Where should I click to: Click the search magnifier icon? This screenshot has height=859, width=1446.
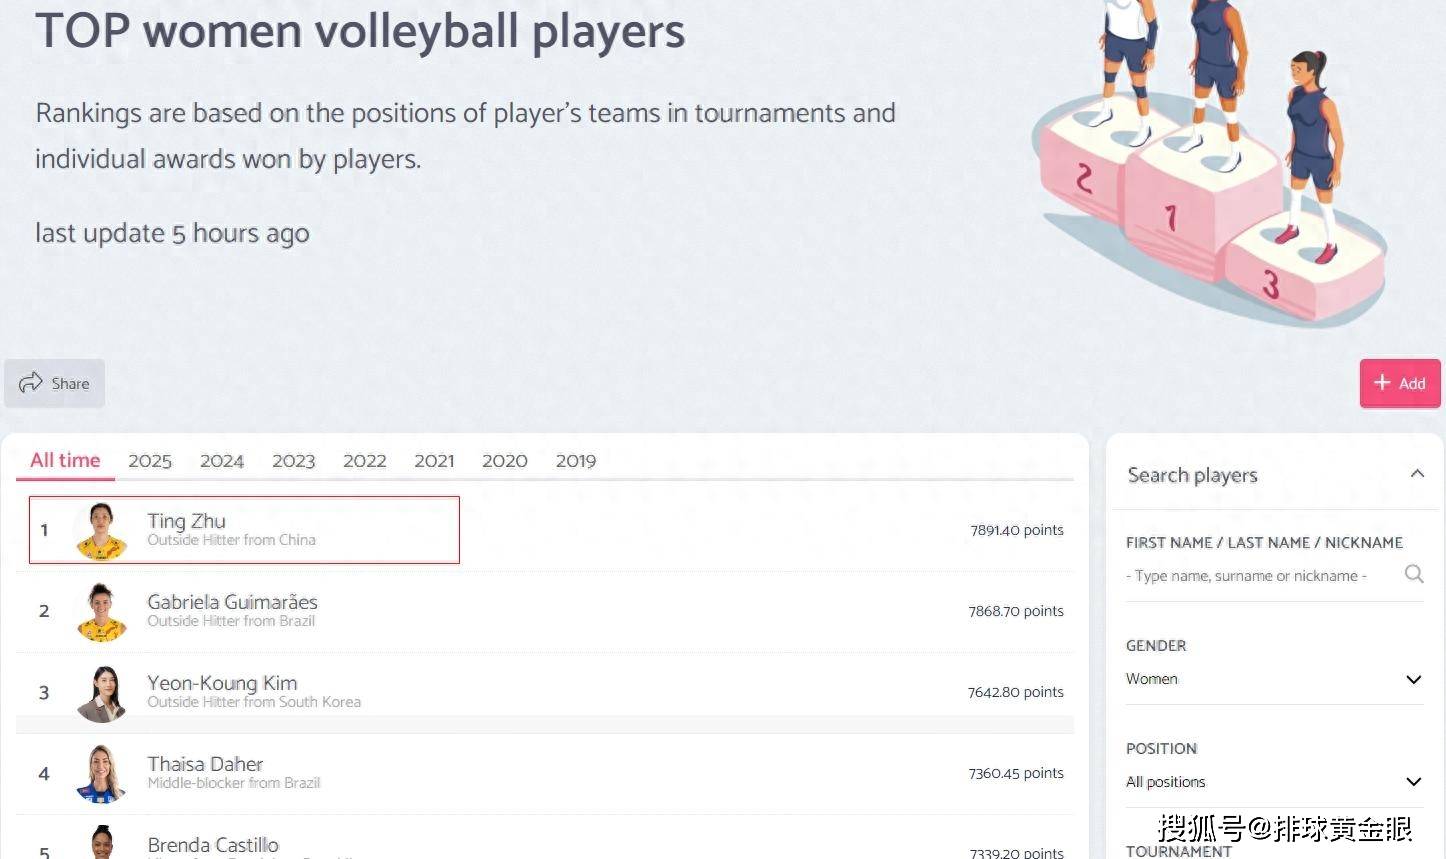pos(1413,574)
